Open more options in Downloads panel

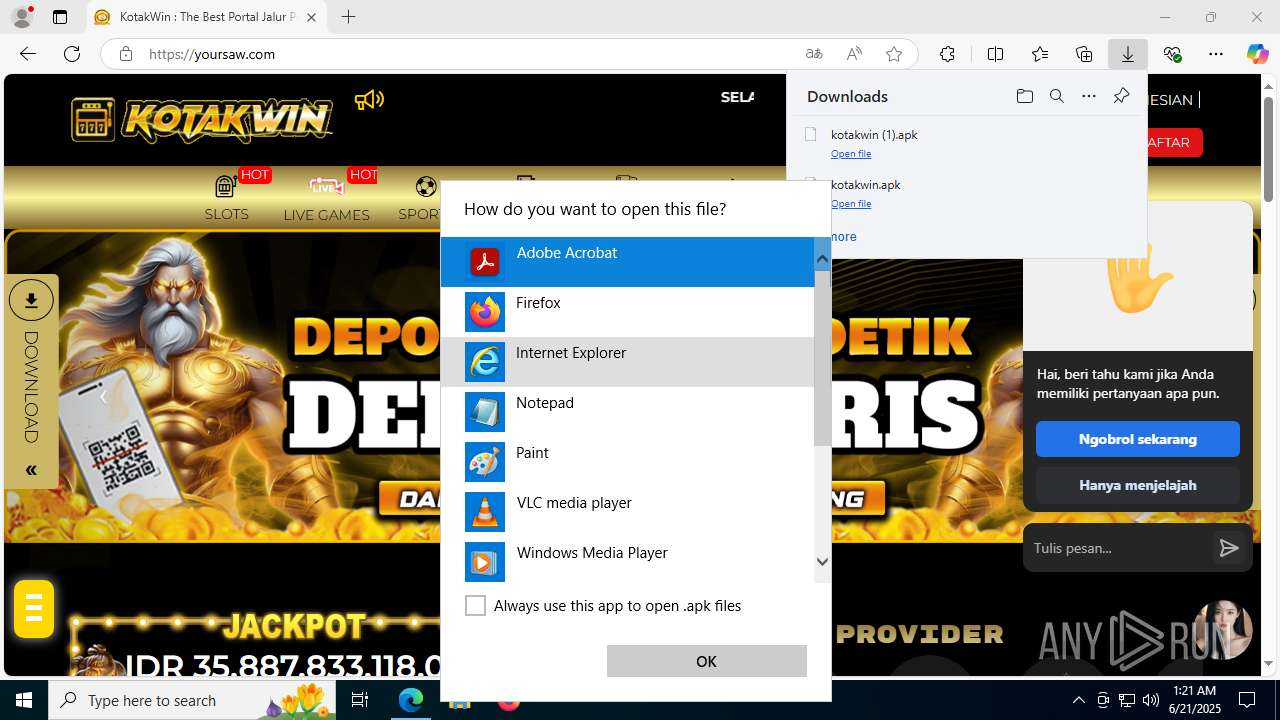1089,96
